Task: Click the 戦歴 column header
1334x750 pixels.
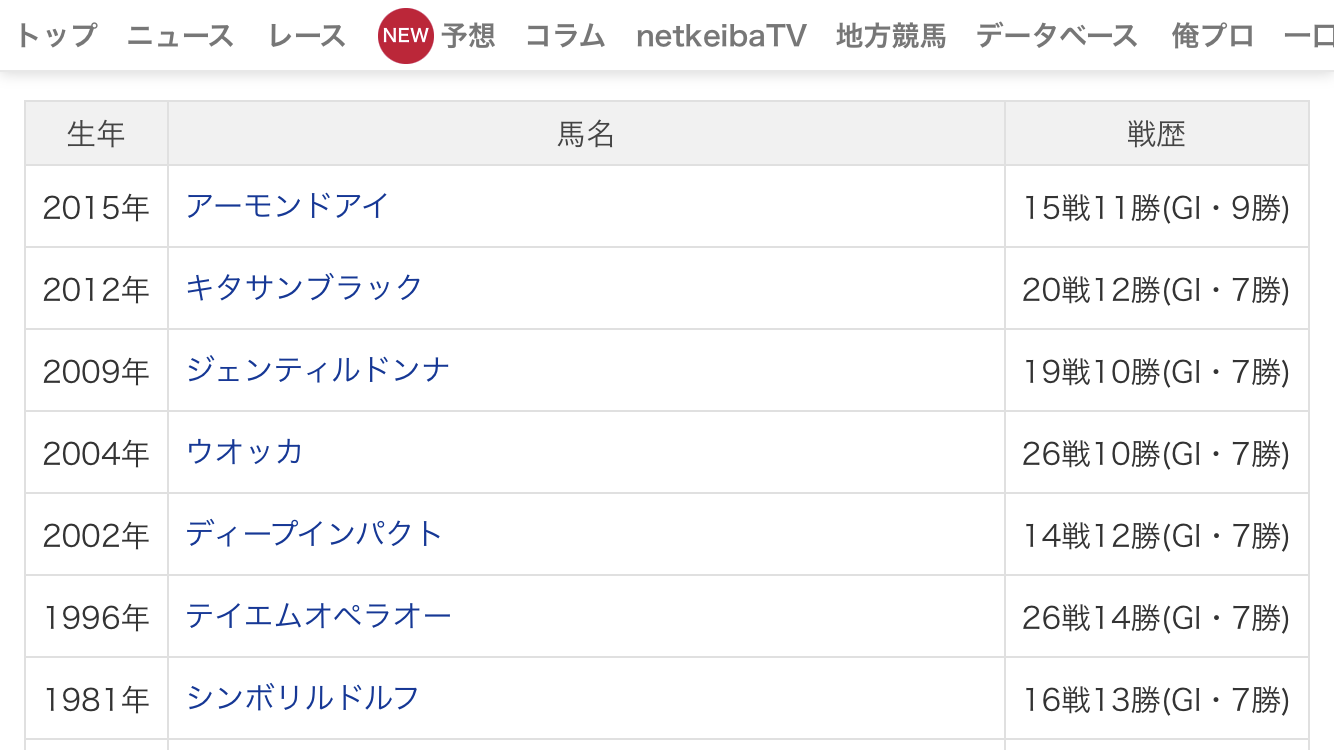Action: pyautogui.click(x=1156, y=133)
